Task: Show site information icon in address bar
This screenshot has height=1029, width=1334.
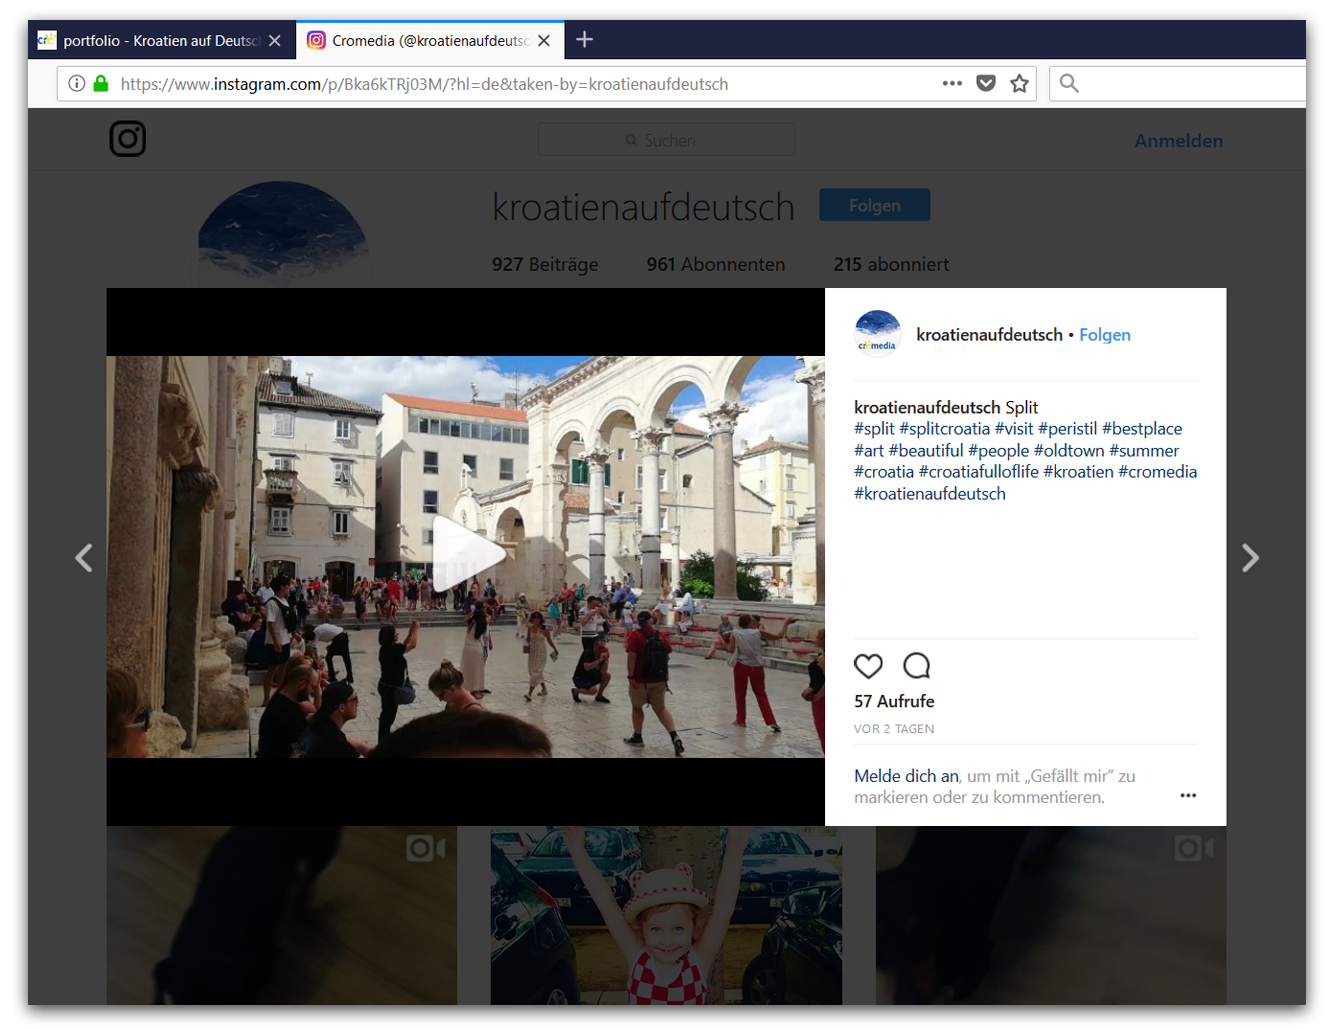Action: pos(76,84)
